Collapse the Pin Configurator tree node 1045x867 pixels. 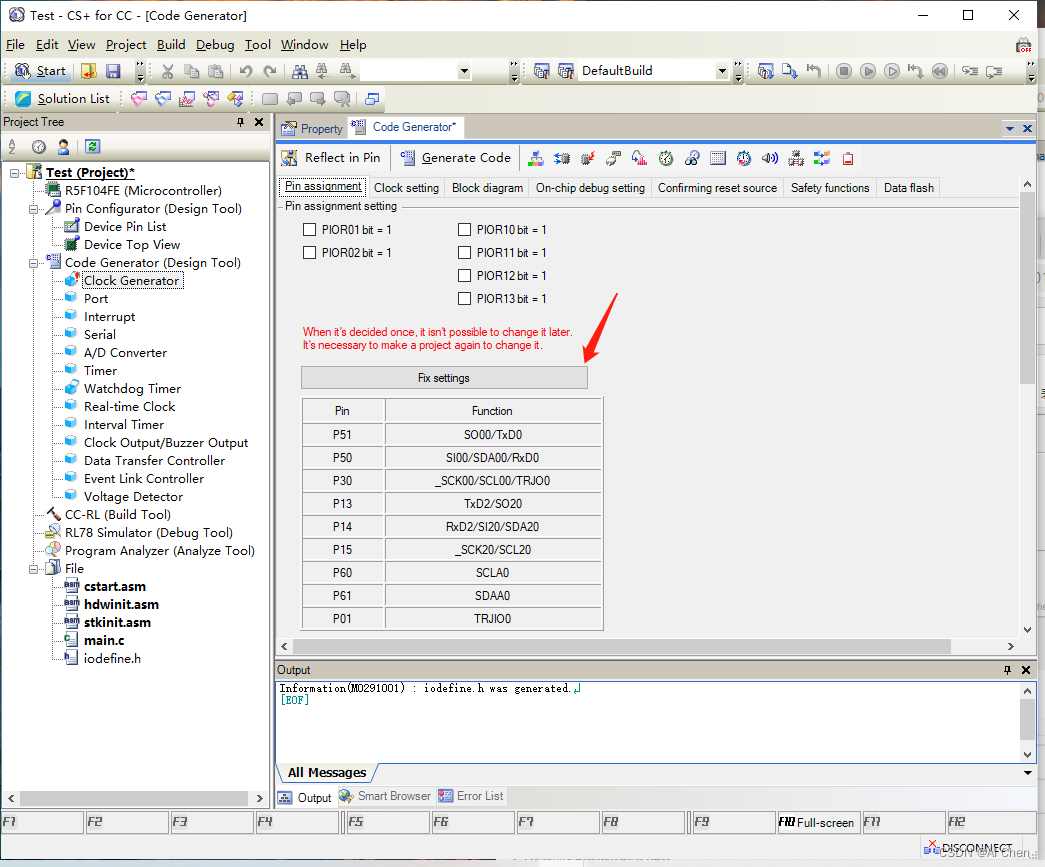[33, 209]
